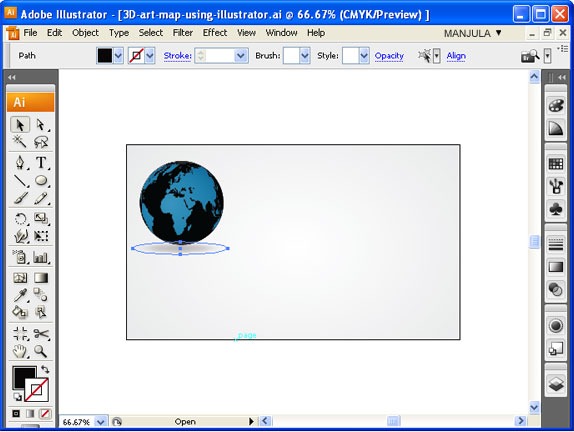Select the Eyedropper tool
The width and height of the screenshot is (574, 432).
[20, 295]
